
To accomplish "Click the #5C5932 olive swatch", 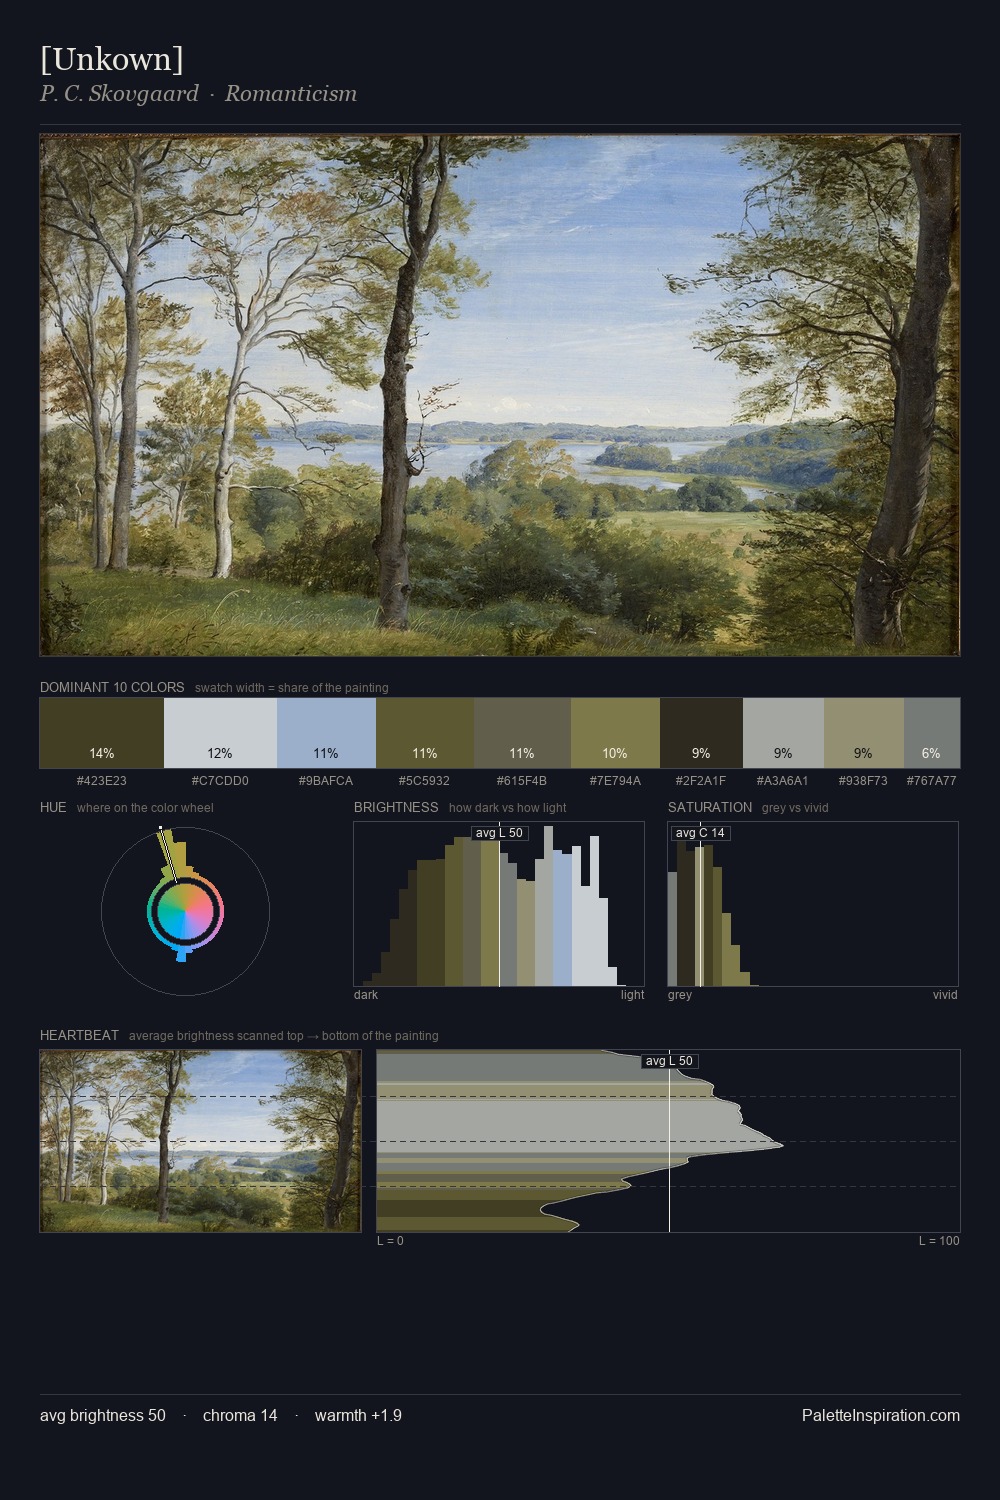I will (425, 733).
